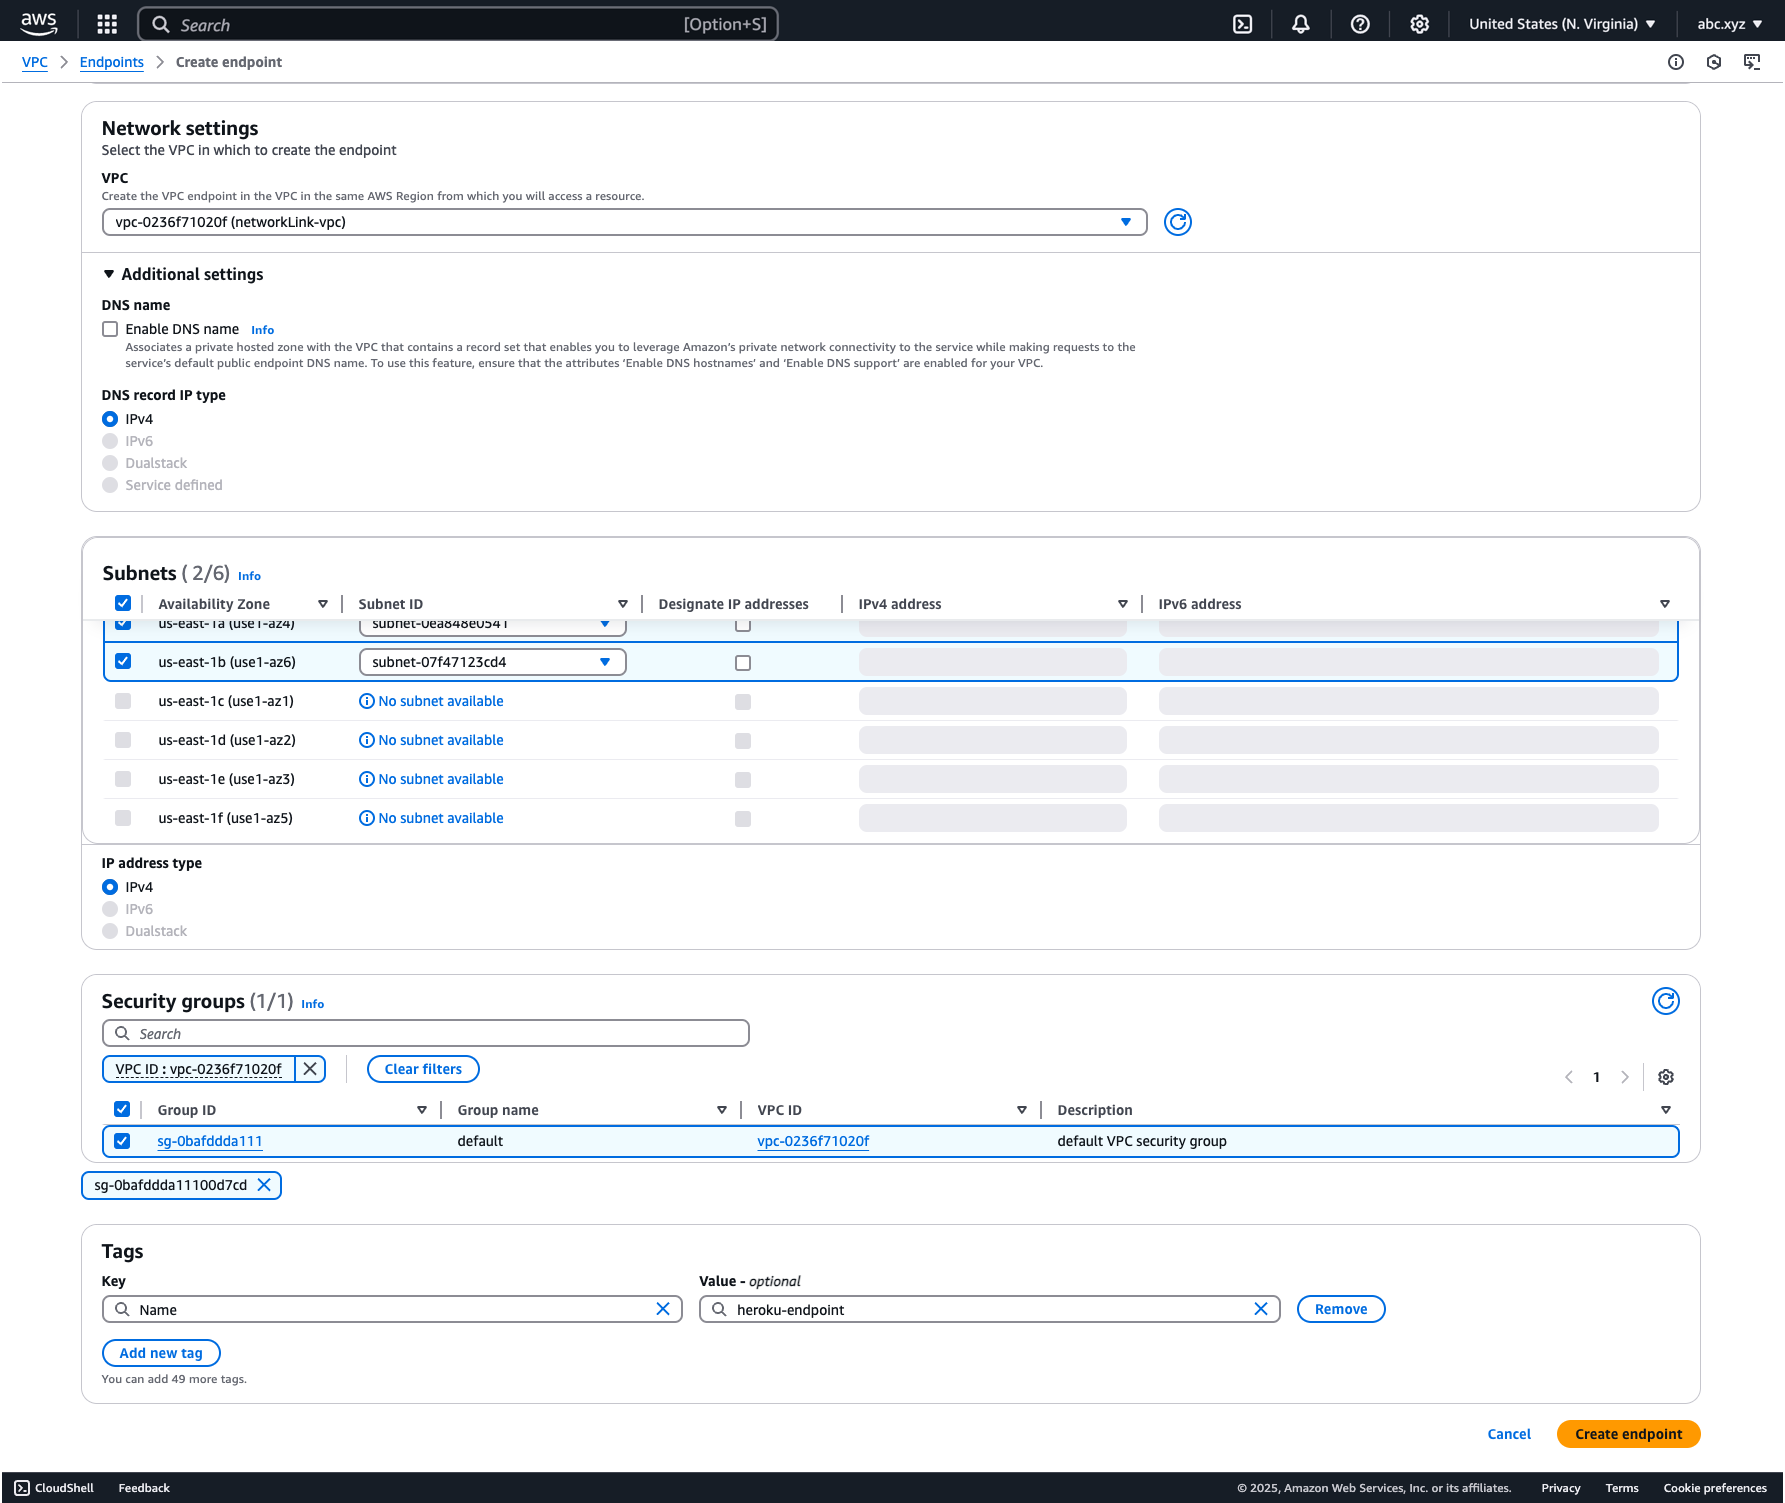Remove the VPC ID filter token

click(x=310, y=1069)
